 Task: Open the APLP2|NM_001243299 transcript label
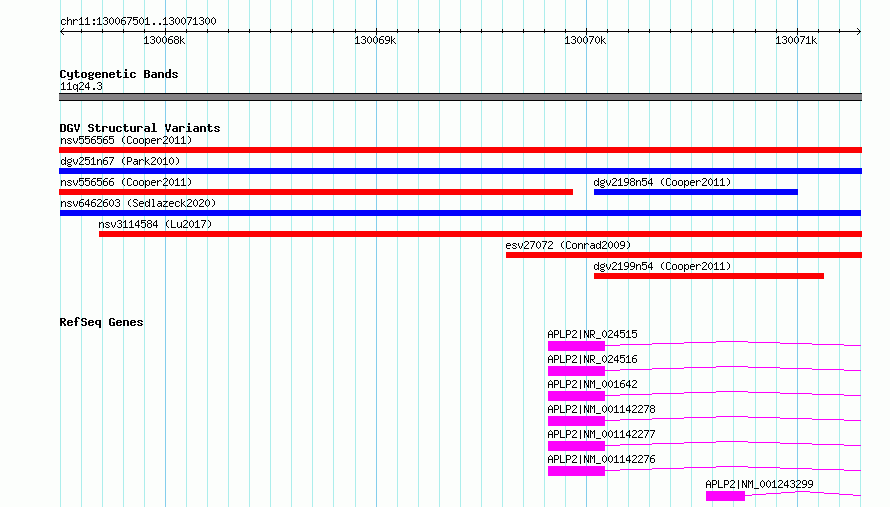pos(759,484)
